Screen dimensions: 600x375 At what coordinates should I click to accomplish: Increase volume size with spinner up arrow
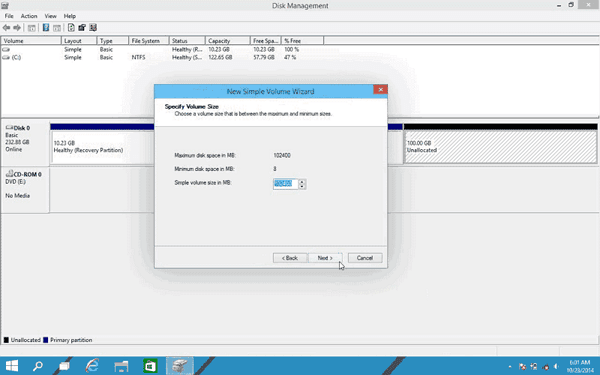302,182
